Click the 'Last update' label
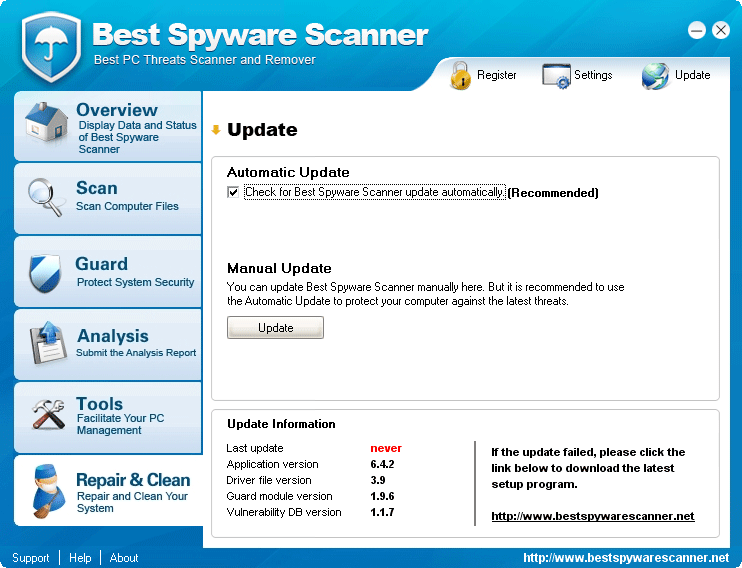 pyautogui.click(x=255, y=448)
